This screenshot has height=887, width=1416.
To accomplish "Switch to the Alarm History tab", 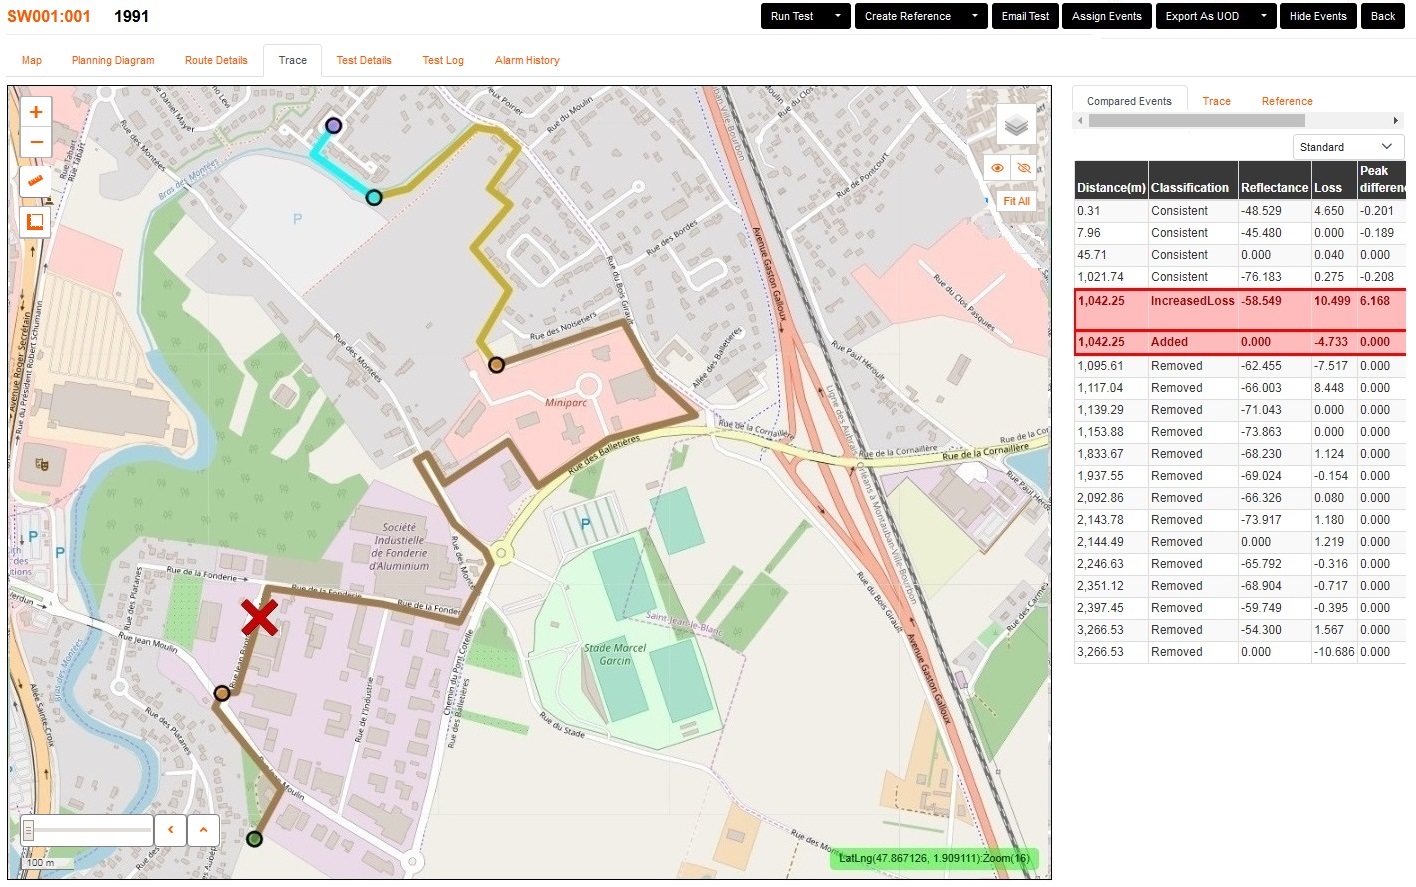I will click(527, 60).
